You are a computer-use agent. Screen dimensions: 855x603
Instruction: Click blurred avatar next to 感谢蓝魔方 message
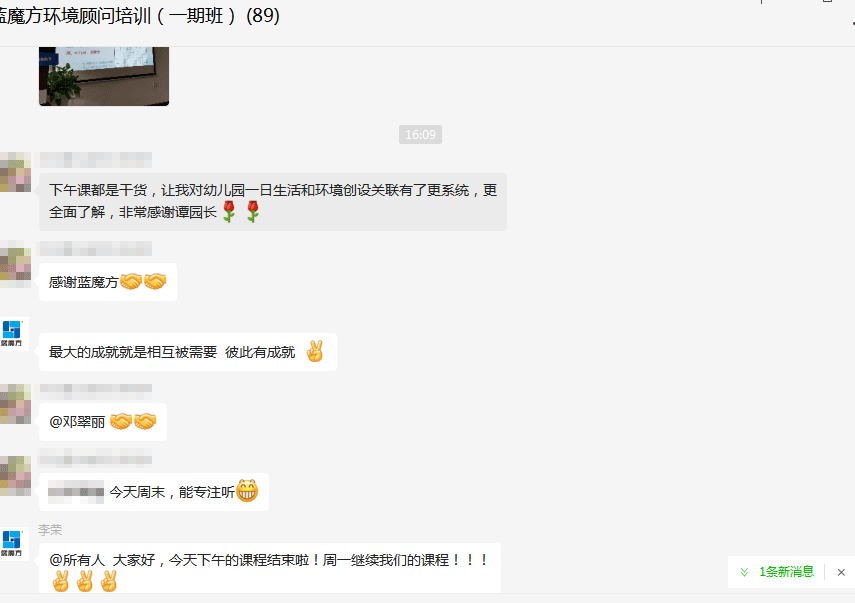[x=15, y=264]
